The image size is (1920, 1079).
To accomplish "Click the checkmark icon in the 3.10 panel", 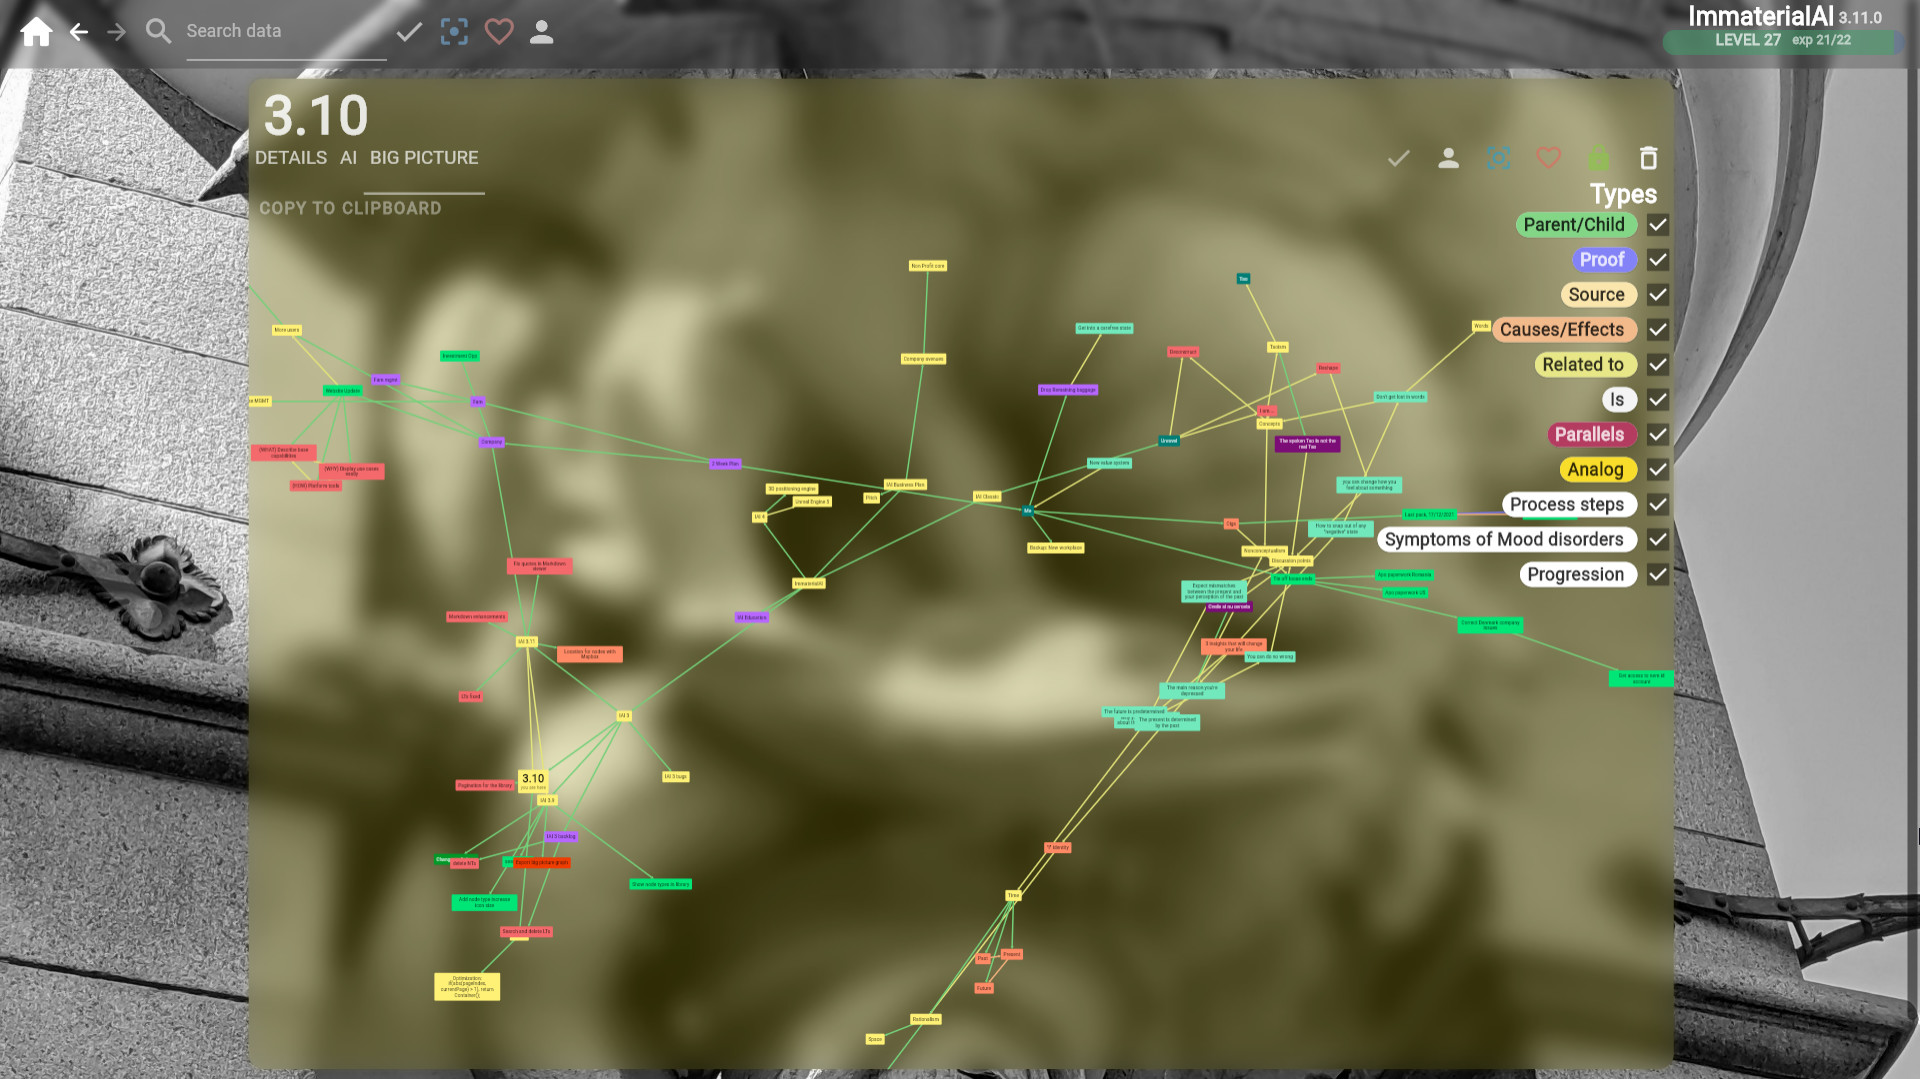I will pyautogui.click(x=1398, y=158).
